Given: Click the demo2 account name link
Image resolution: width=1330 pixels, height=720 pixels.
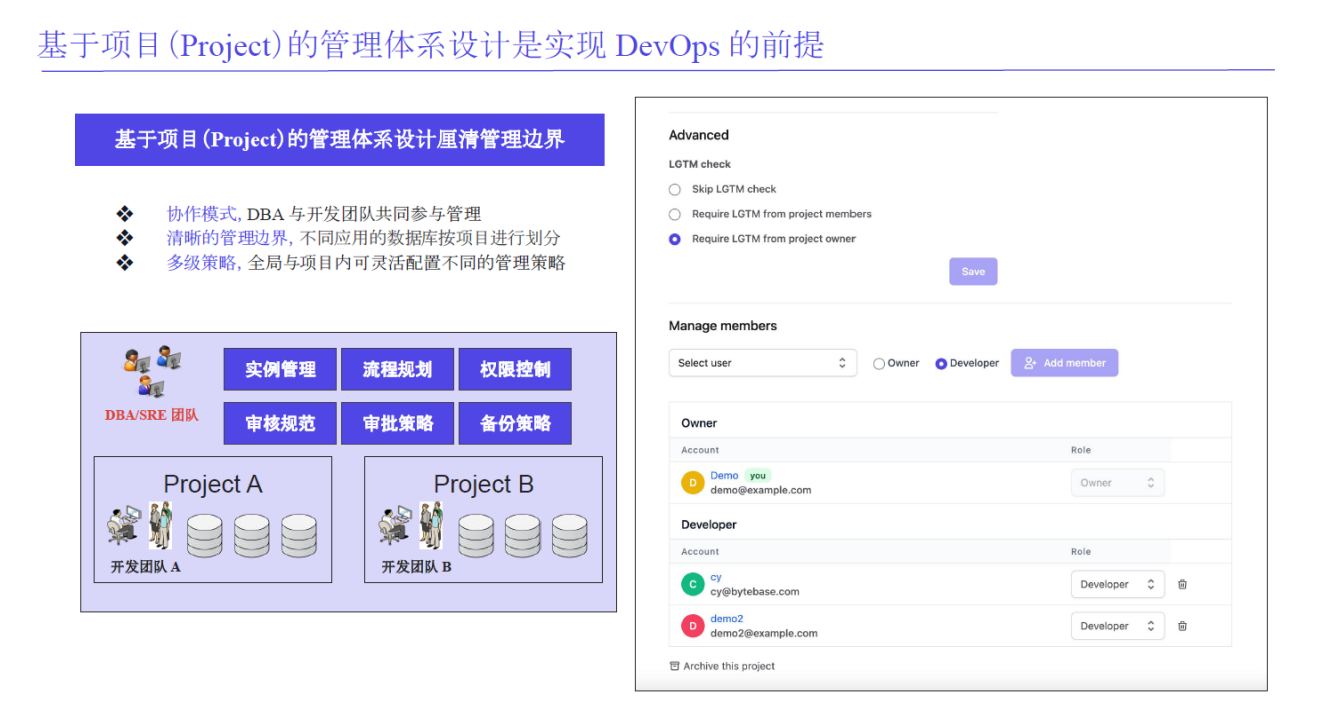Looking at the screenshot, I should (727, 619).
